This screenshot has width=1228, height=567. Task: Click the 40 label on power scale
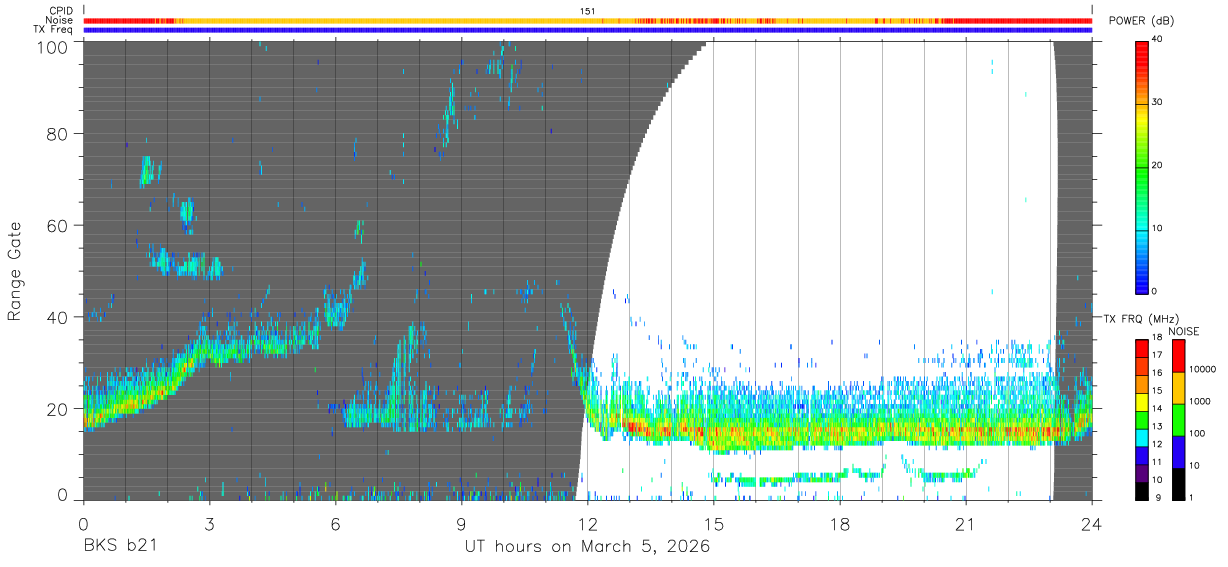1158,40
